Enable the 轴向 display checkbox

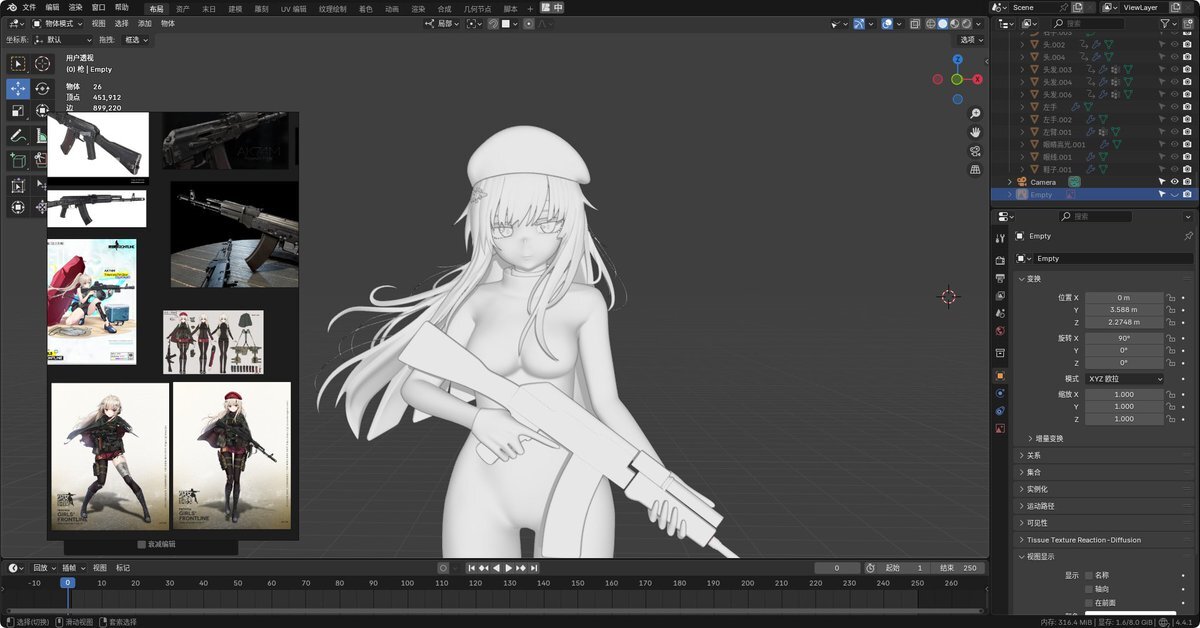(x=1089, y=589)
